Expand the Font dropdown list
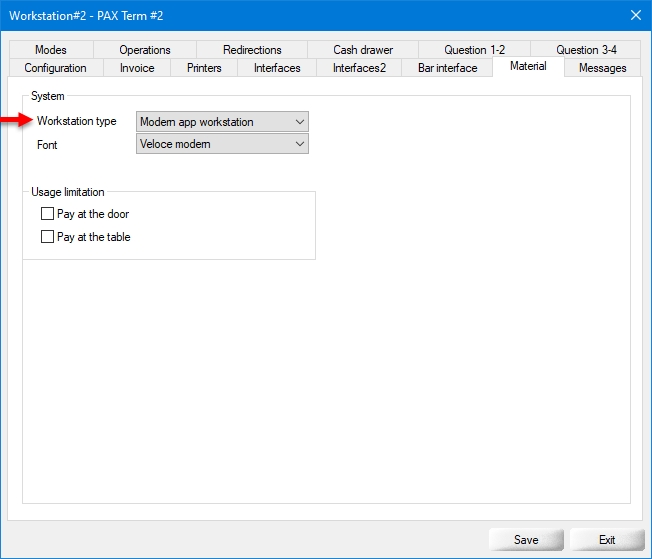The height and width of the screenshot is (559, 652). (222, 144)
